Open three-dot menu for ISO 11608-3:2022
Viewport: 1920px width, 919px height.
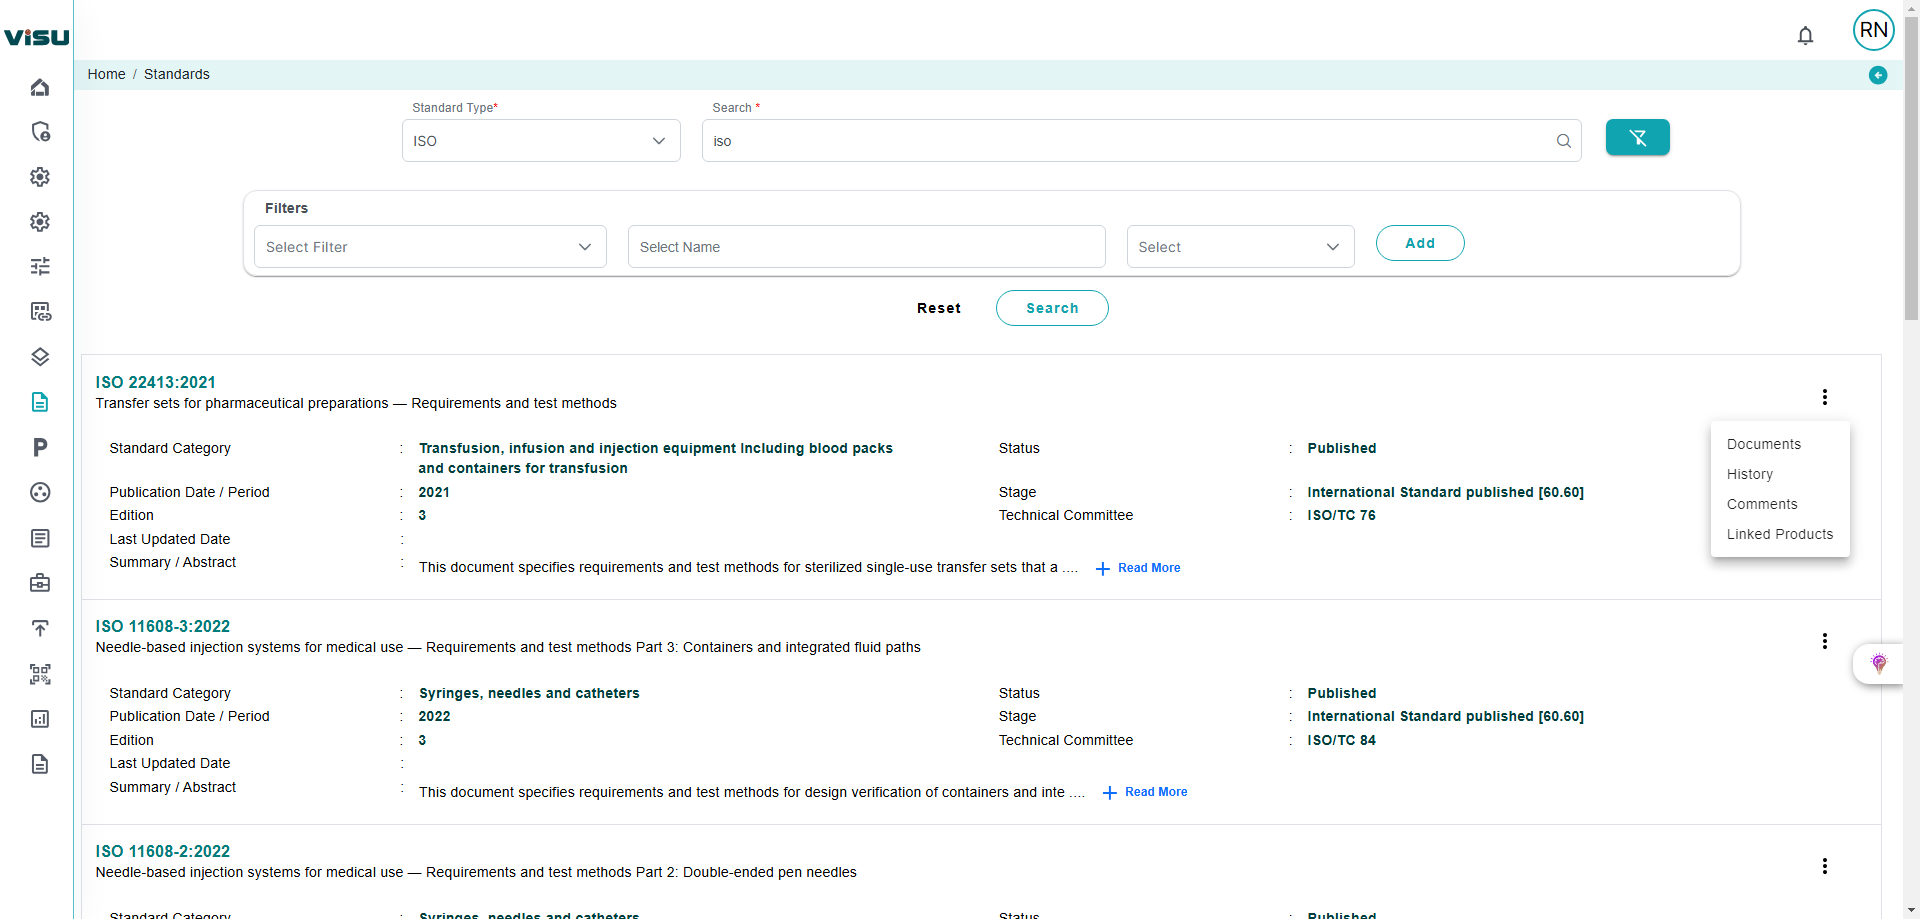coord(1824,641)
